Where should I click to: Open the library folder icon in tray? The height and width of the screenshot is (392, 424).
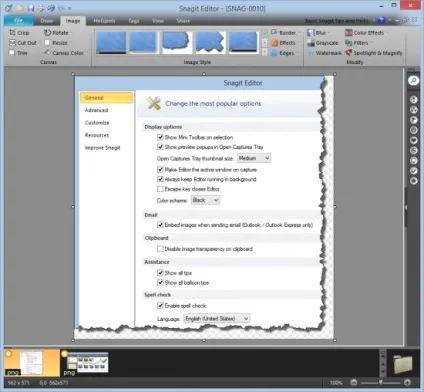(x=403, y=364)
